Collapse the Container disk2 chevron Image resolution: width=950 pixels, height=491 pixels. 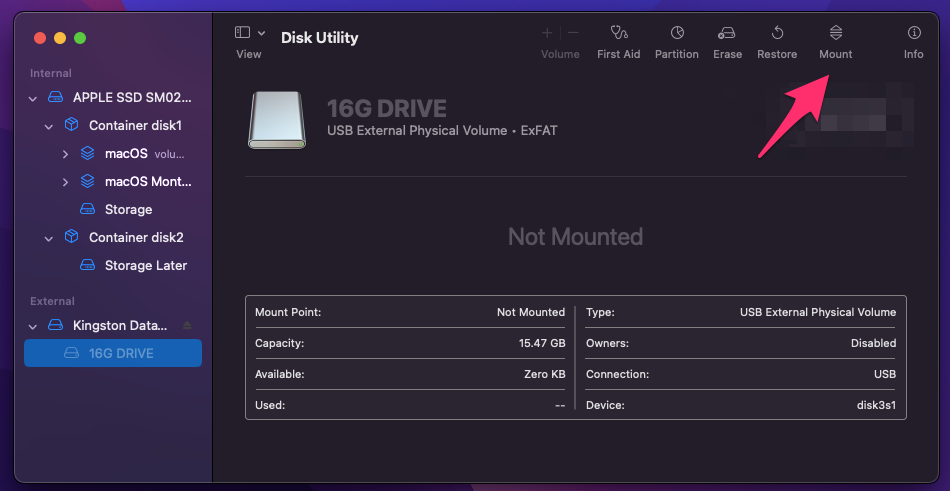click(48, 238)
